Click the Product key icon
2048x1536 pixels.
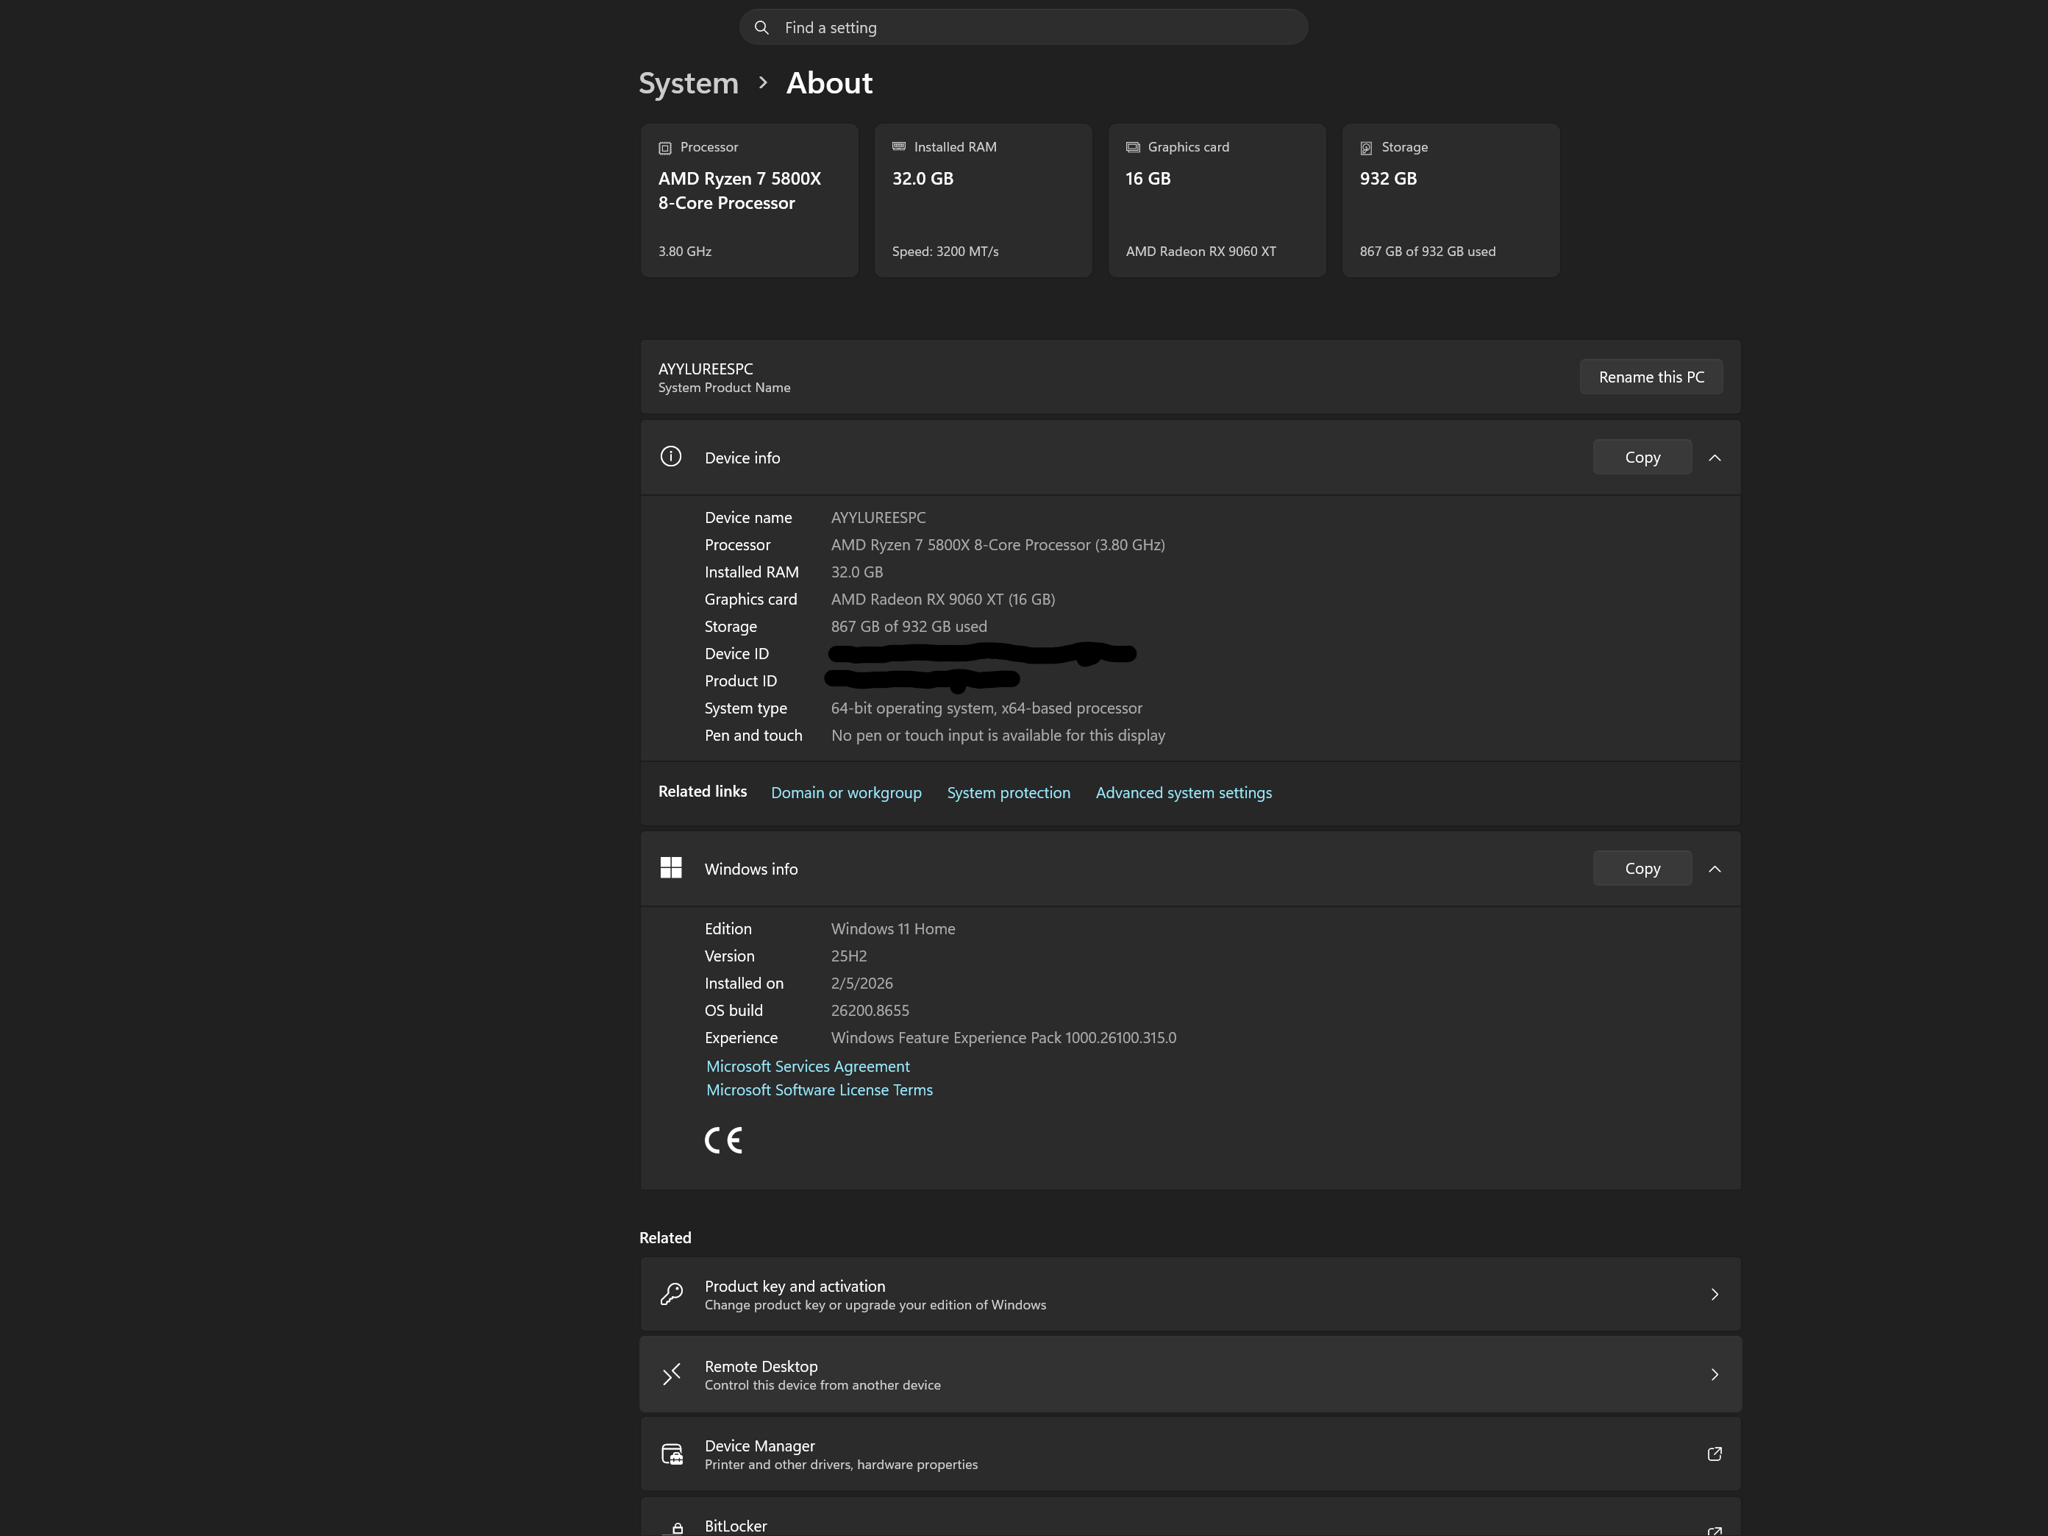671,1294
